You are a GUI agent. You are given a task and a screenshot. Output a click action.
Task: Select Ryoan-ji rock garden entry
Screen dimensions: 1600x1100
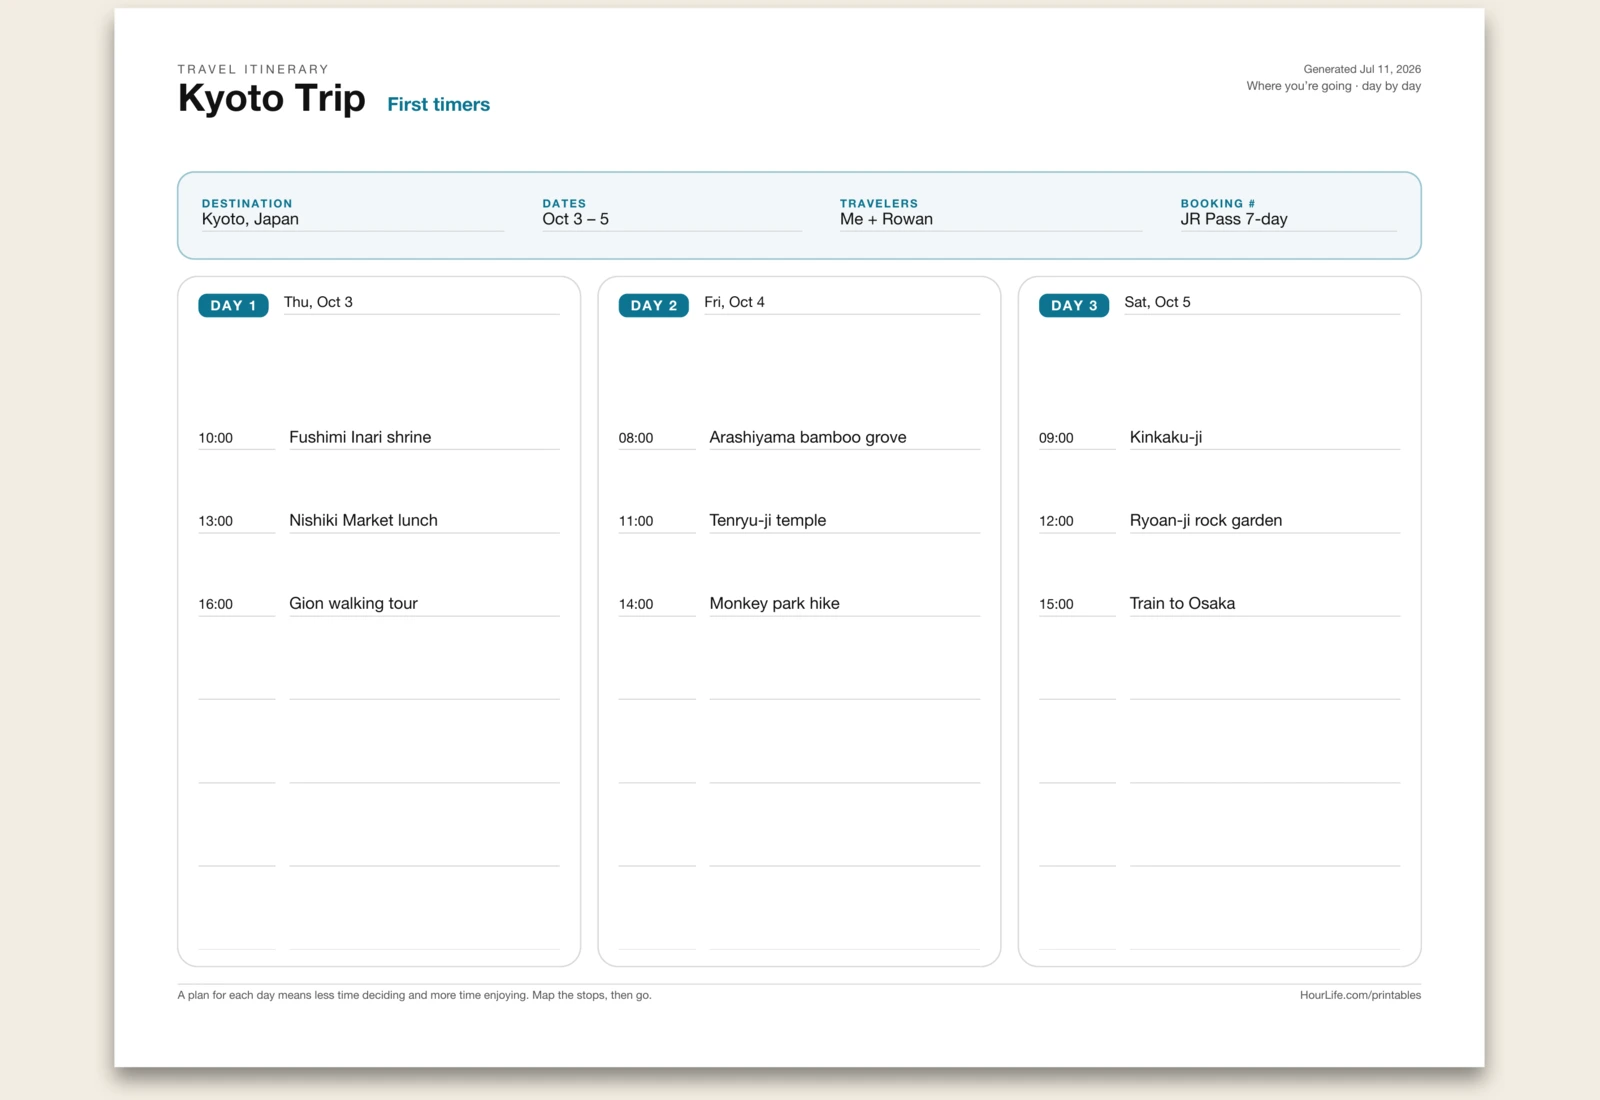point(1264,520)
